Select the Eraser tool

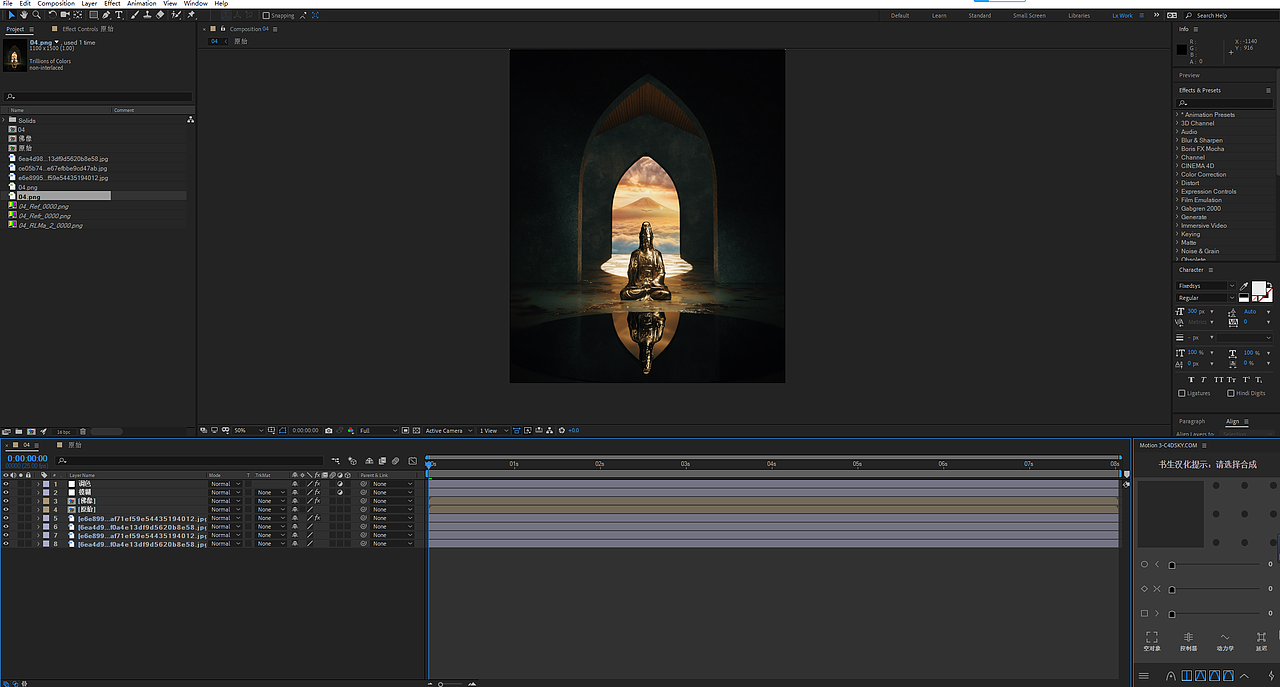tap(160, 15)
